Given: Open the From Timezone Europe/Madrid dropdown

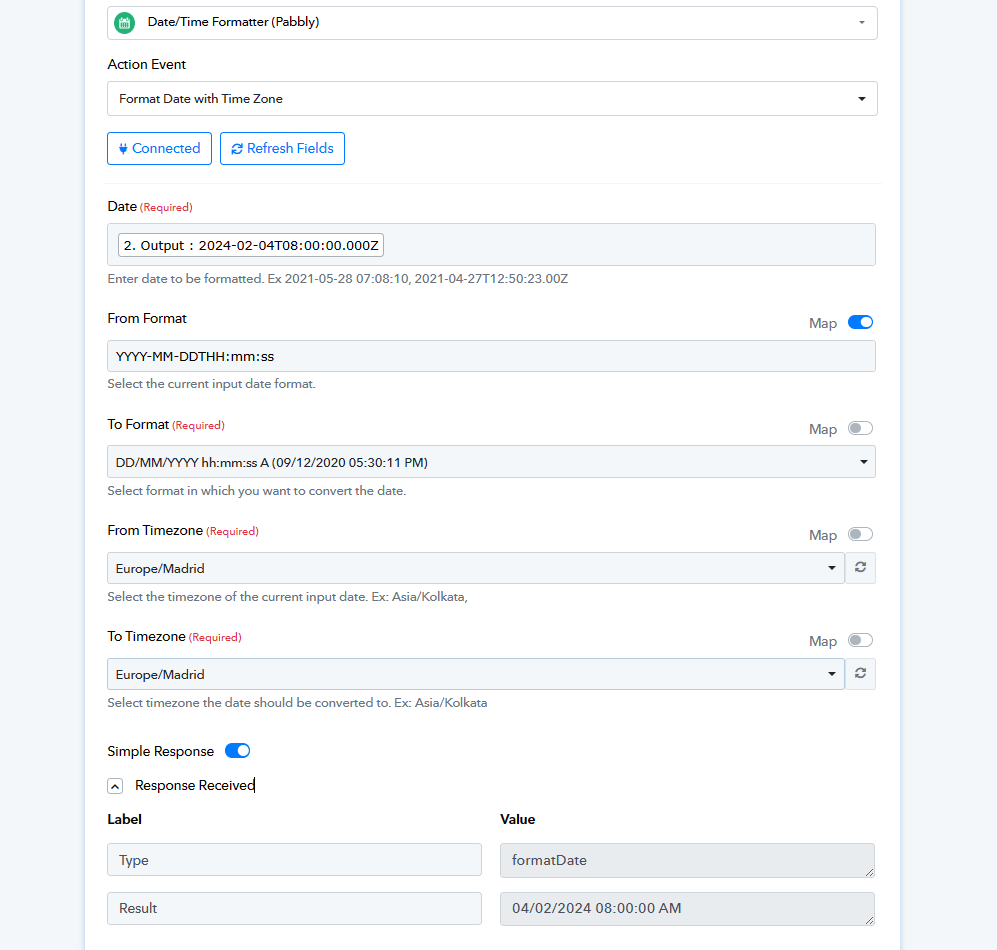Looking at the screenshot, I should coord(476,568).
